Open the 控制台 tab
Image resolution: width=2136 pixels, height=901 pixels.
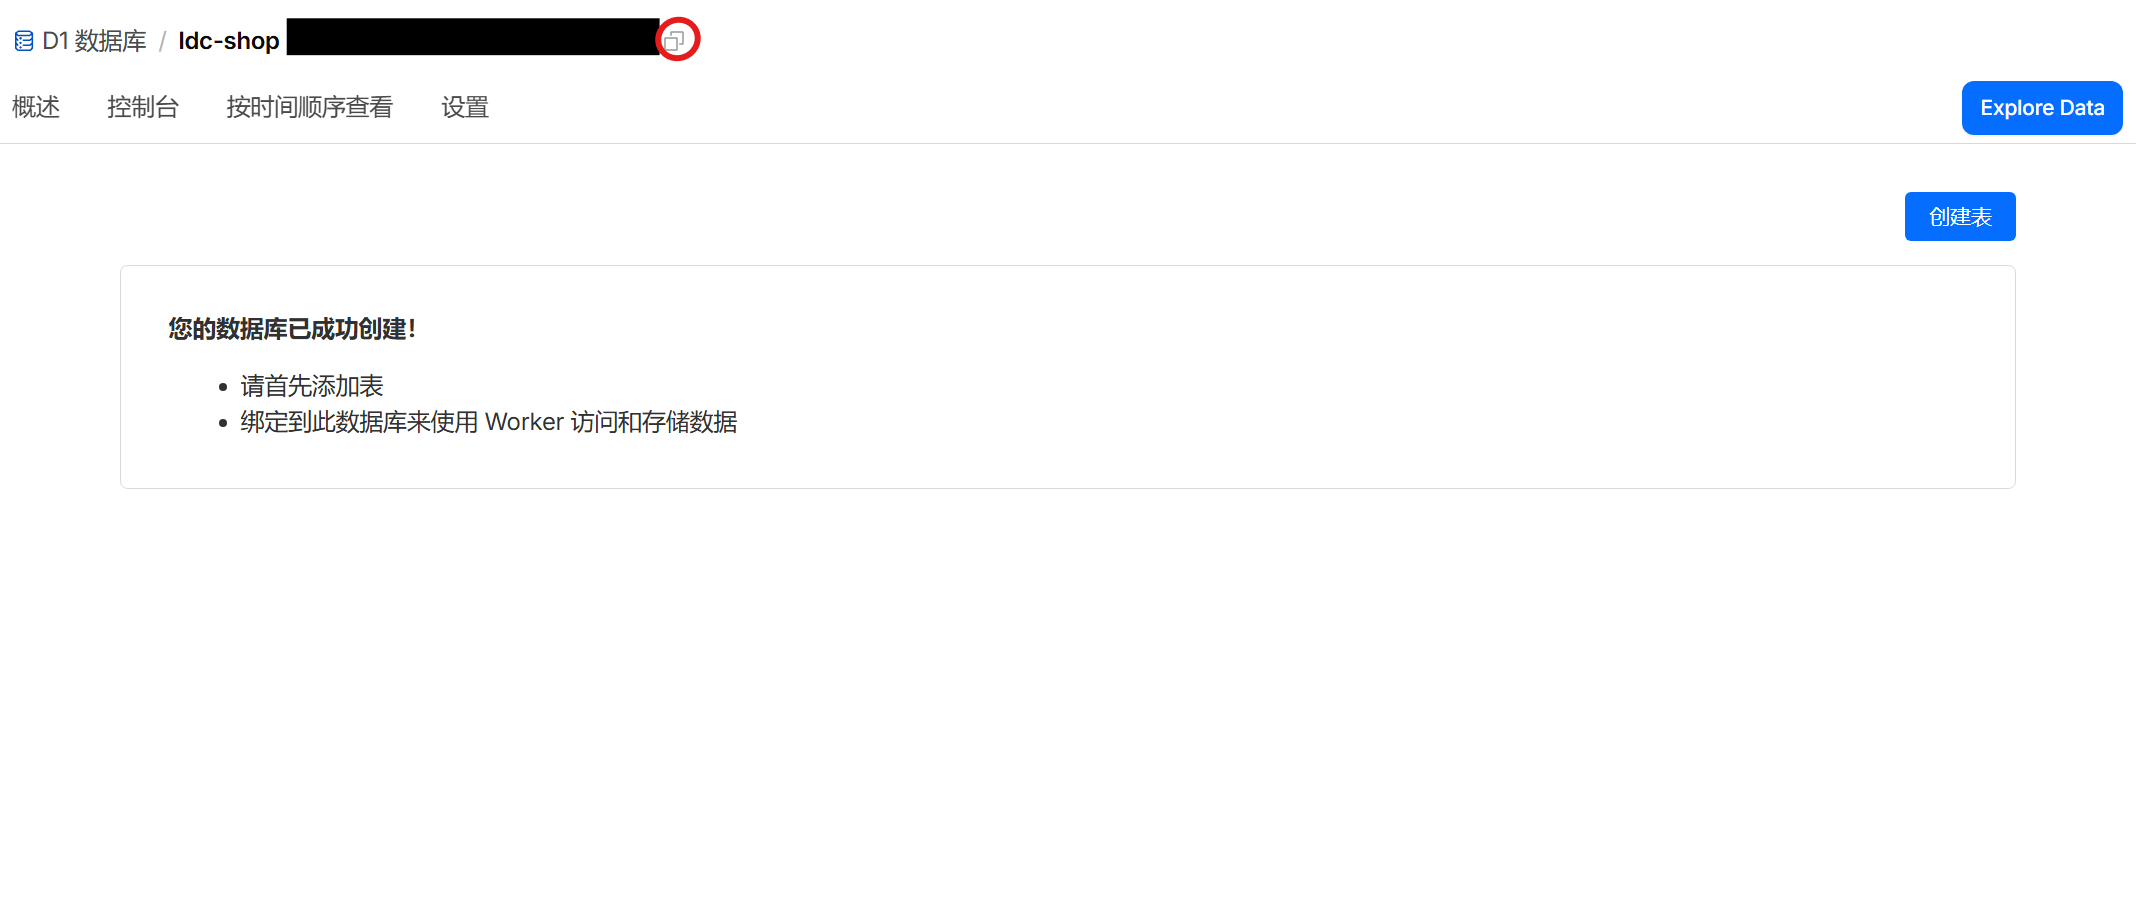click(x=143, y=107)
